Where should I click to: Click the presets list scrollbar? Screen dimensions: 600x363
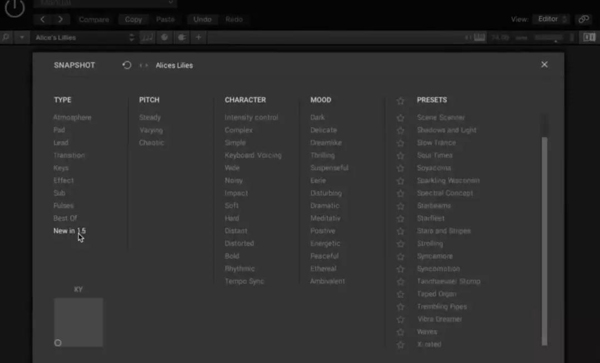click(x=544, y=241)
